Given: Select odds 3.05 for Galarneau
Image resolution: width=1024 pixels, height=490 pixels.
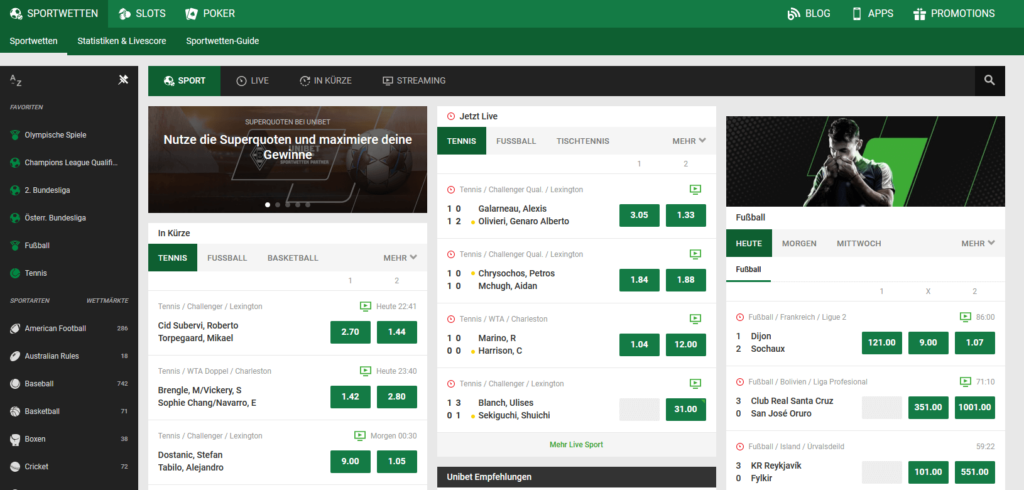Looking at the screenshot, I should point(639,215).
